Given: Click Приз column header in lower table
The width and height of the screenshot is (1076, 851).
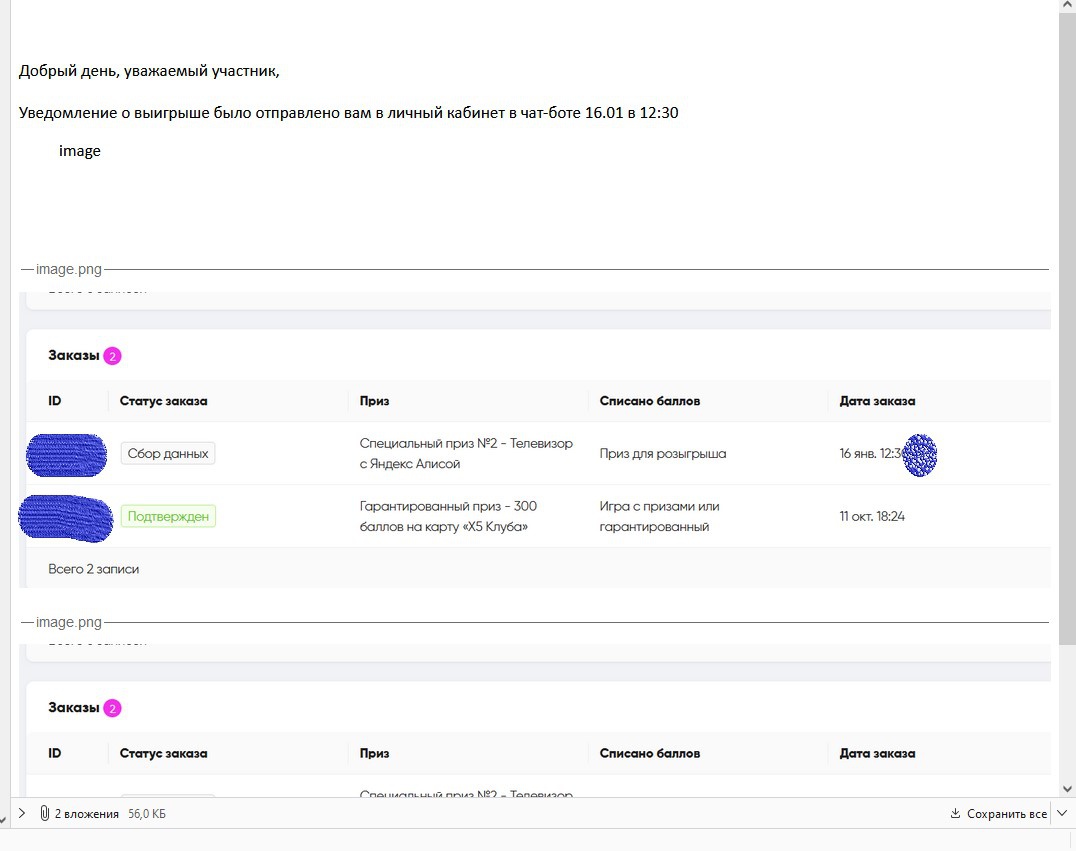Looking at the screenshot, I should 375,753.
